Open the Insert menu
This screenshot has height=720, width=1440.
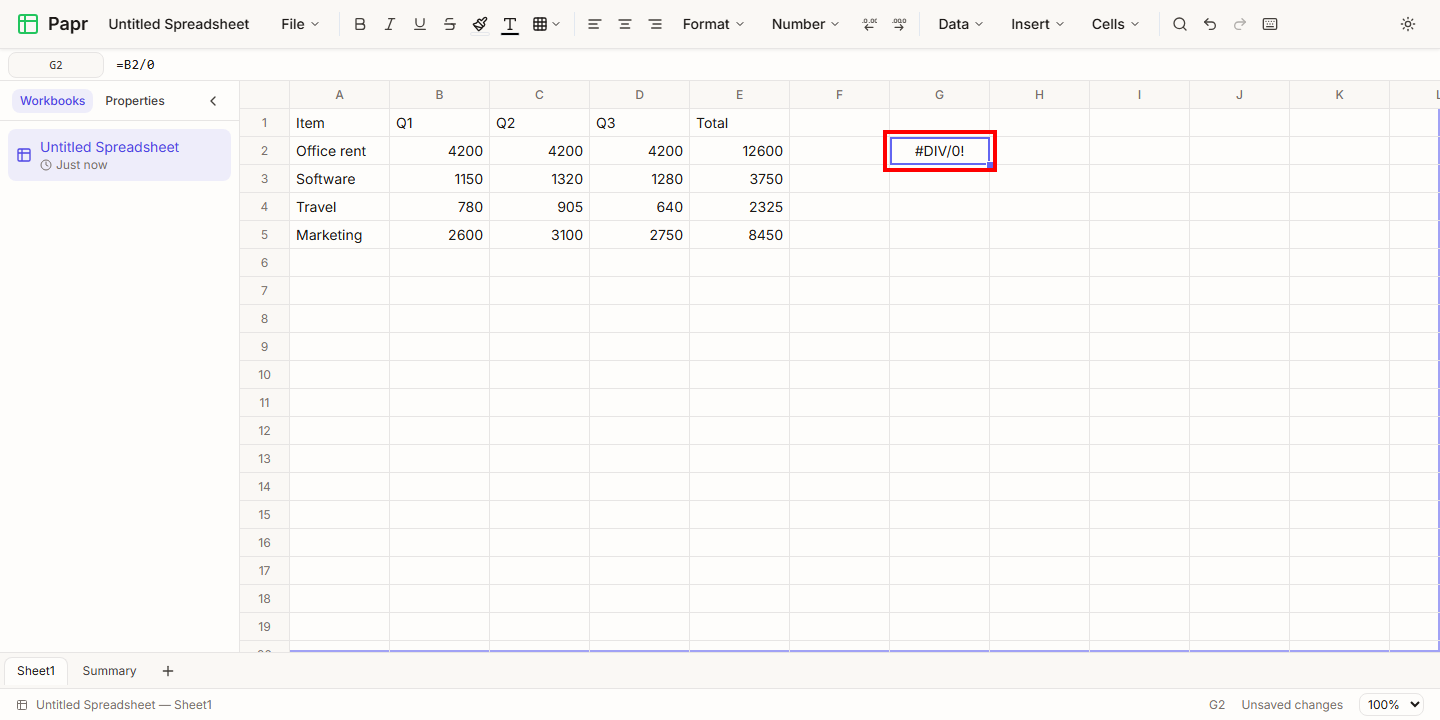click(x=1038, y=24)
